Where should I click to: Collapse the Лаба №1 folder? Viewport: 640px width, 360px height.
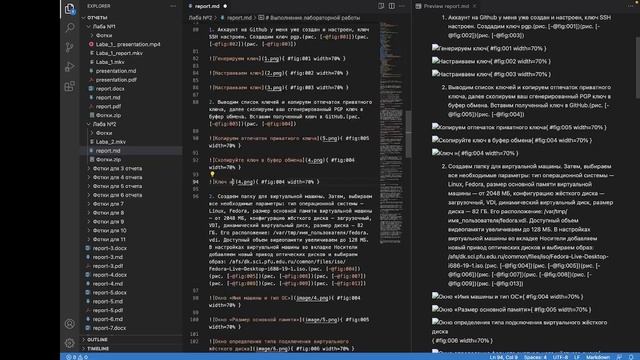[x=104, y=27]
